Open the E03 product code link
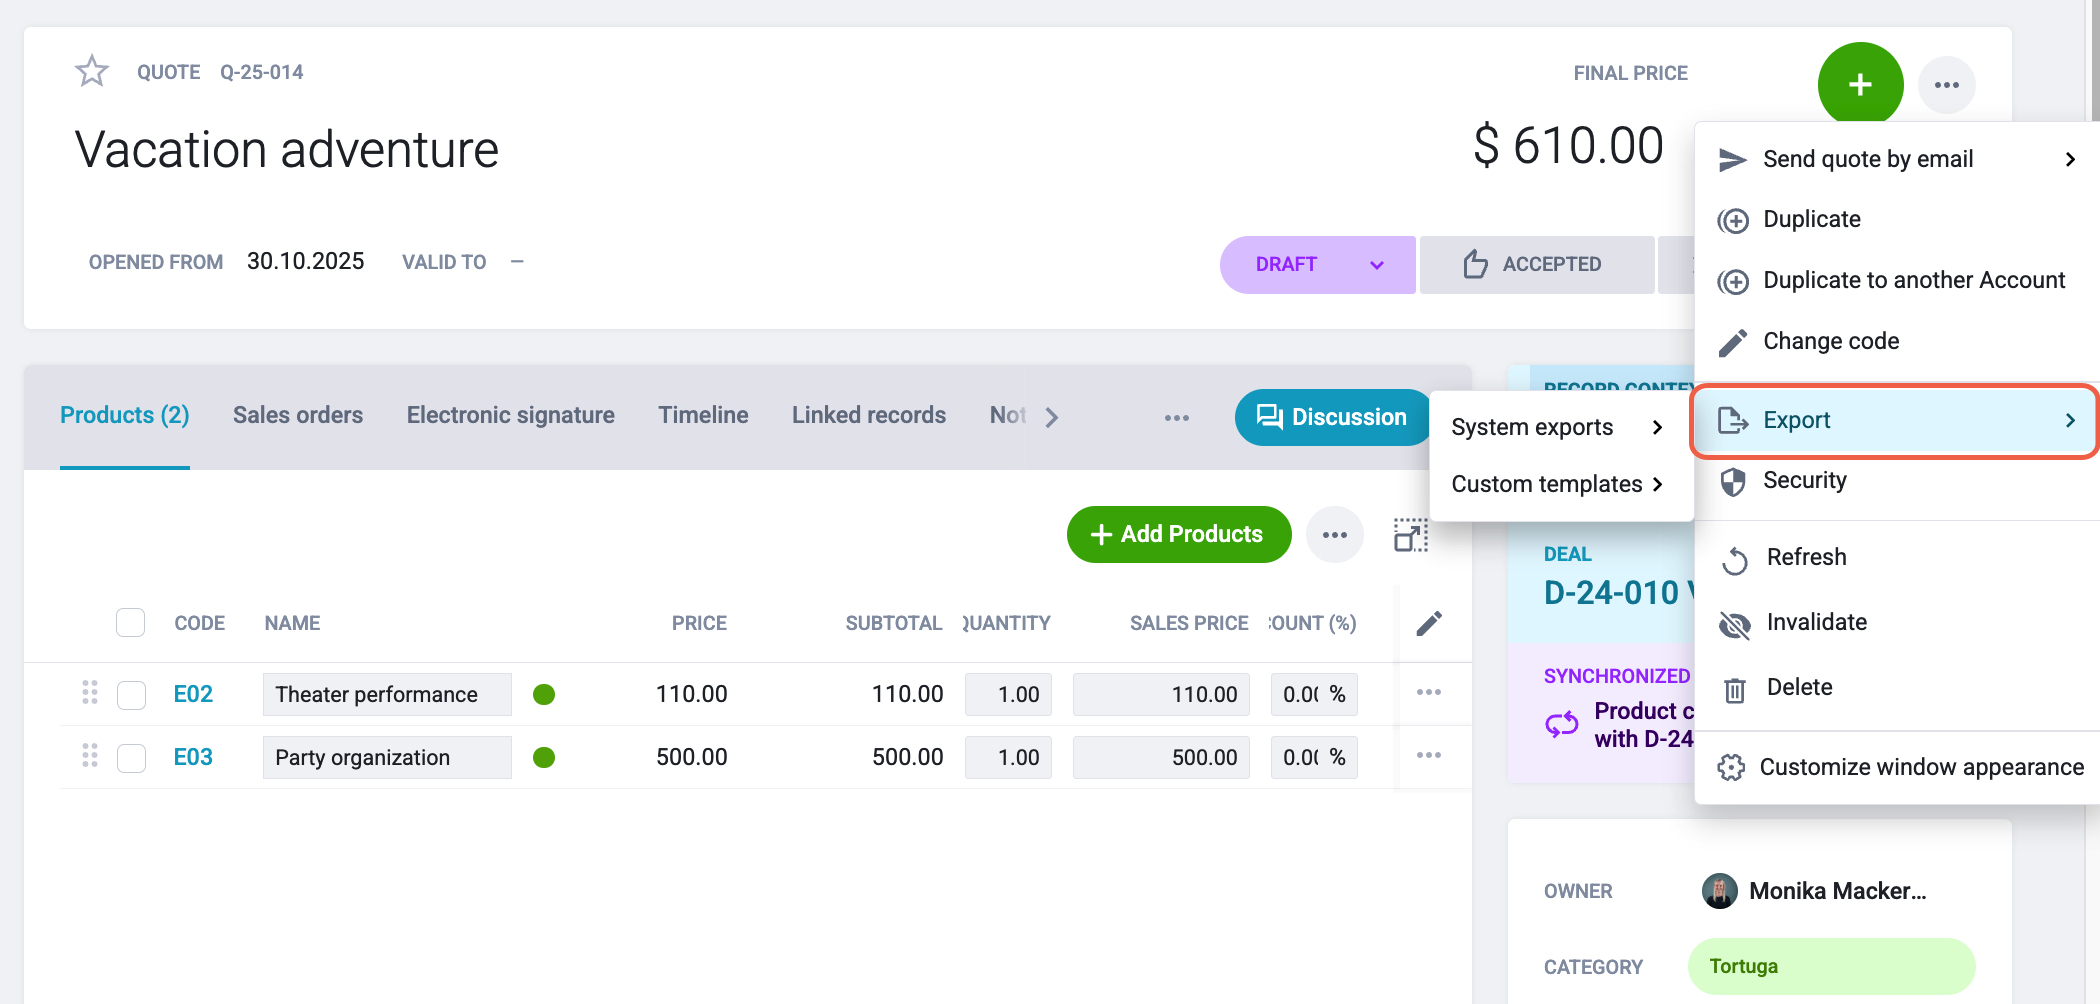Viewport: 2100px width, 1004px height. pos(193,757)
